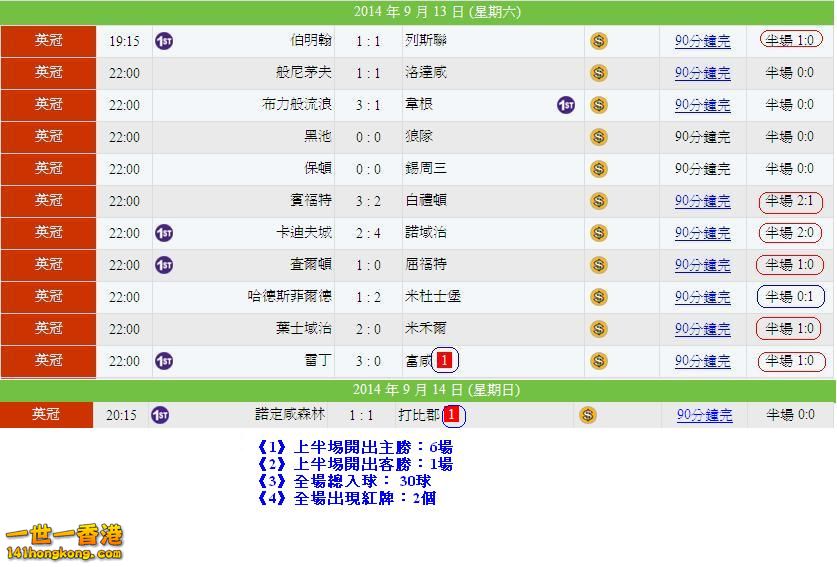Select the team name 諾域治
837x567 pixels.
point(426,233)
